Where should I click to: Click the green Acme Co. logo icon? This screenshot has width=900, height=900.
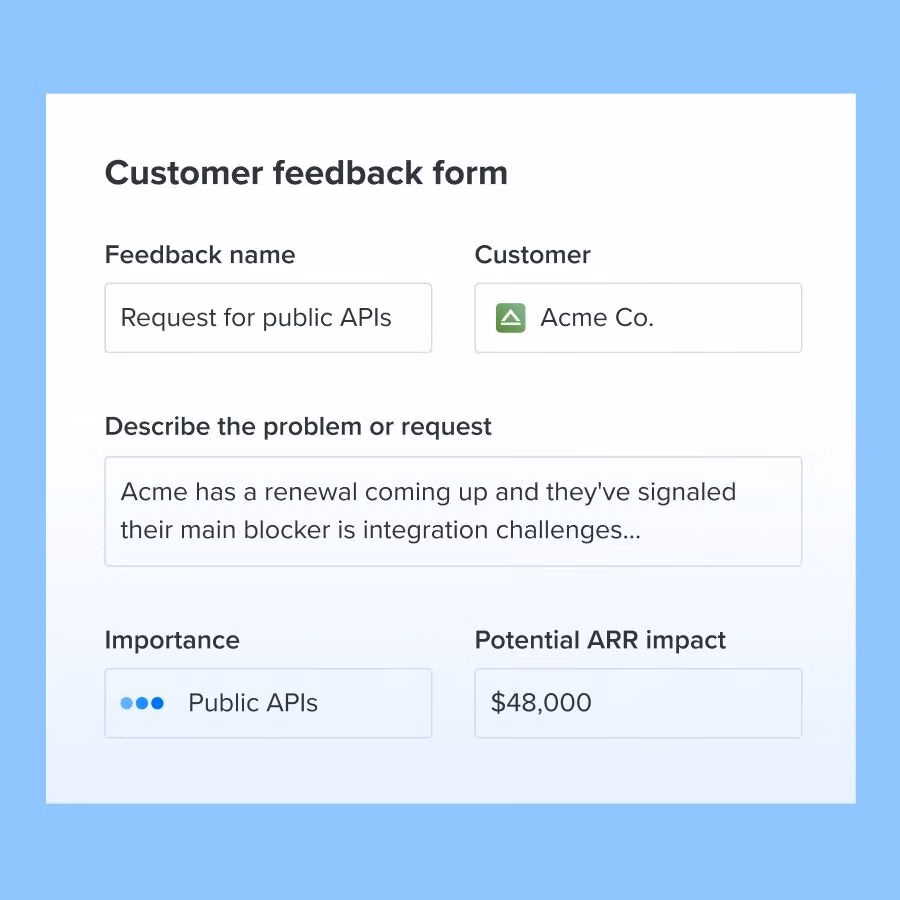[510, 318]
